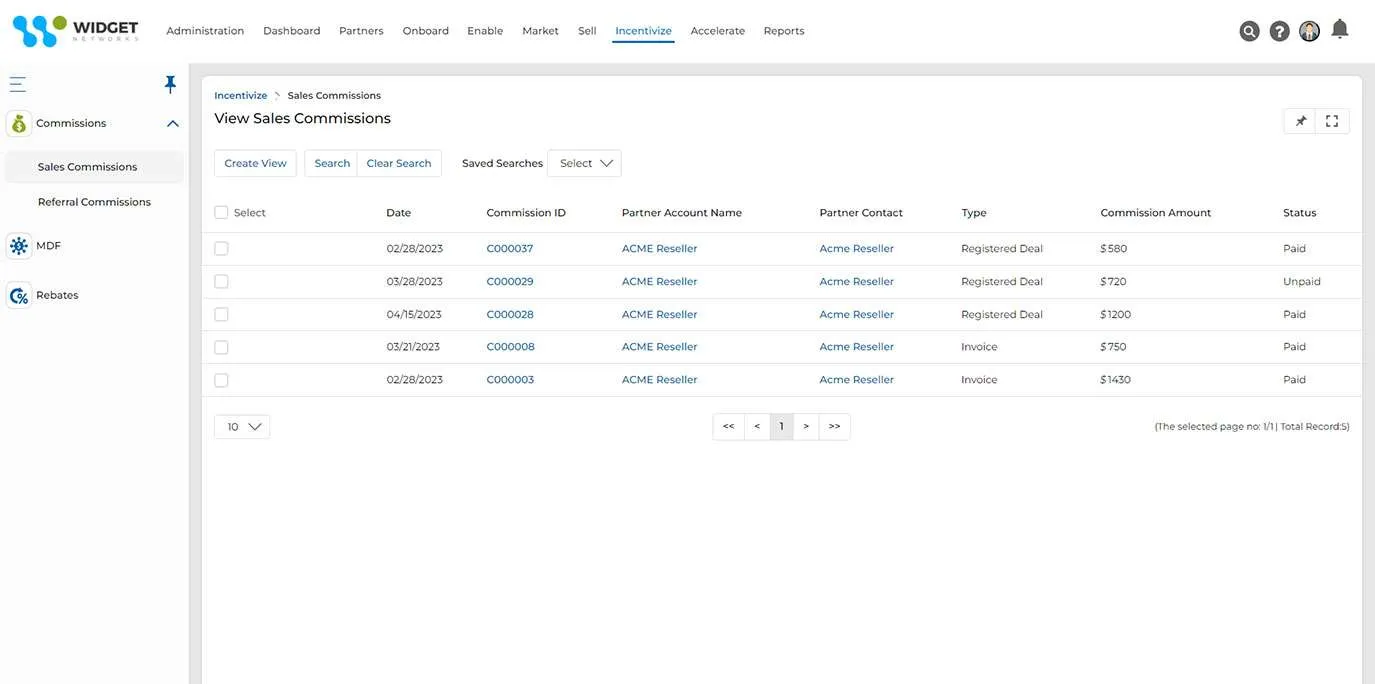Select the Incentivize menu
The image size is (1375, 684).
[x=643, y=31]
